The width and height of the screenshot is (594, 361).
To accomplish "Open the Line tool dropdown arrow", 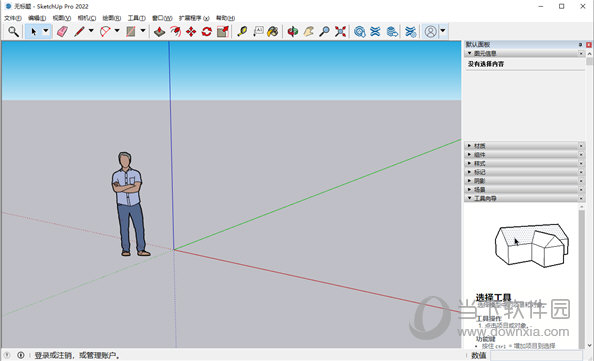I will [91, 31].
